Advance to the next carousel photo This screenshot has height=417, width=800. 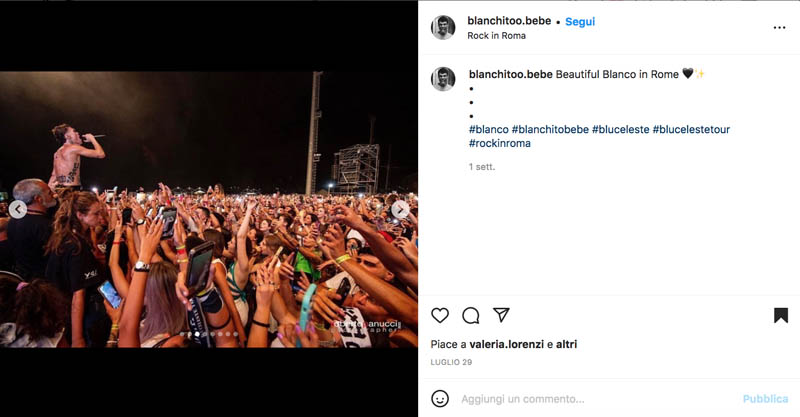[400, 209]
